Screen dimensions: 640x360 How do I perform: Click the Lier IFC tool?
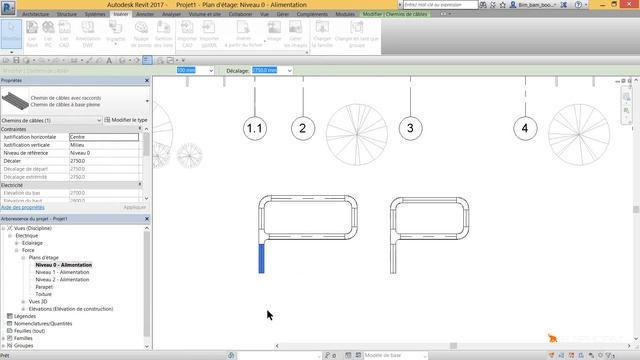48,34
